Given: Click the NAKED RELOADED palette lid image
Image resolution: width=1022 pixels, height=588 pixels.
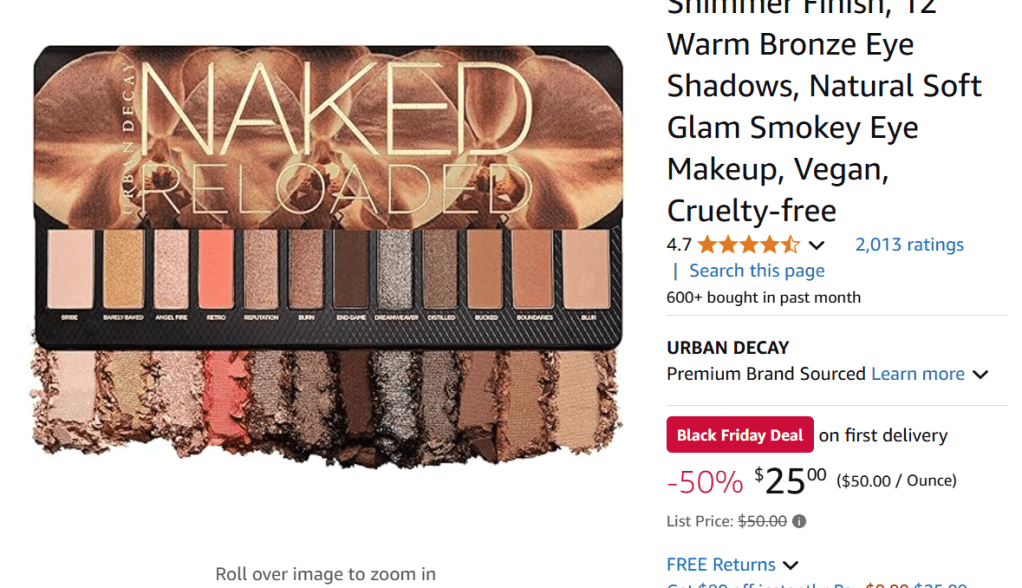Looking at the screenshot, I should (x=328, y=136).
